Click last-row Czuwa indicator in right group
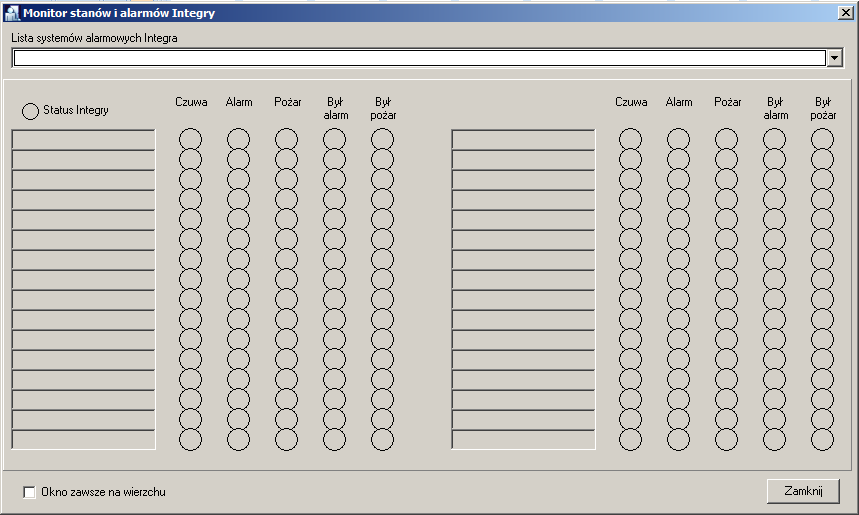The width and height of the screenshot is (859, 515). 631,439
